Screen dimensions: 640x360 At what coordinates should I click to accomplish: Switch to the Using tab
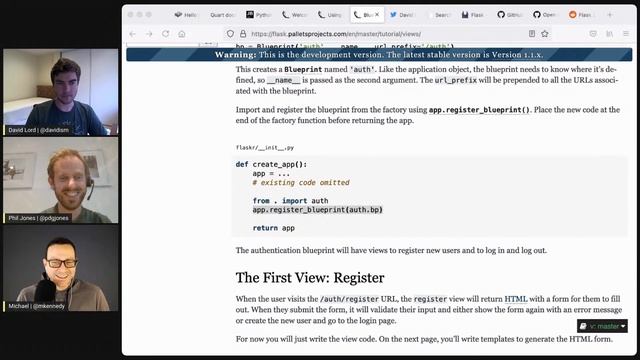pyautogui.click(x=330, y=15)
